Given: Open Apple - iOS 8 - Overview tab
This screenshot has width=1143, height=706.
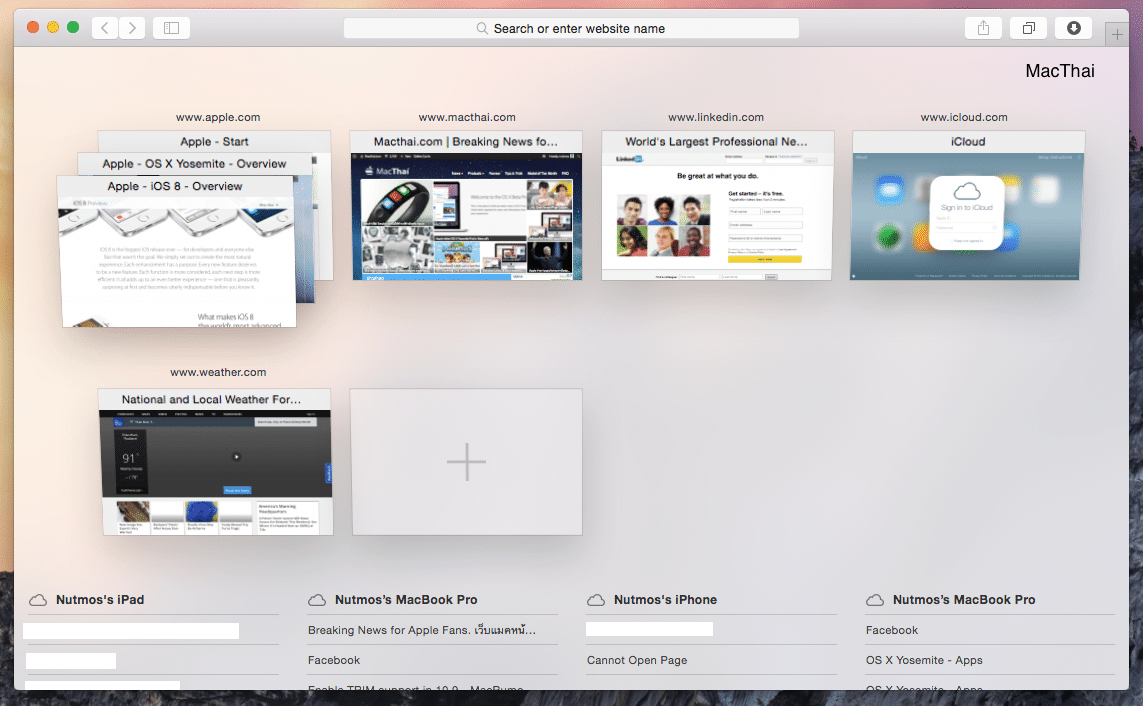Looking at the screenshot, I should [x=175, y=187].
